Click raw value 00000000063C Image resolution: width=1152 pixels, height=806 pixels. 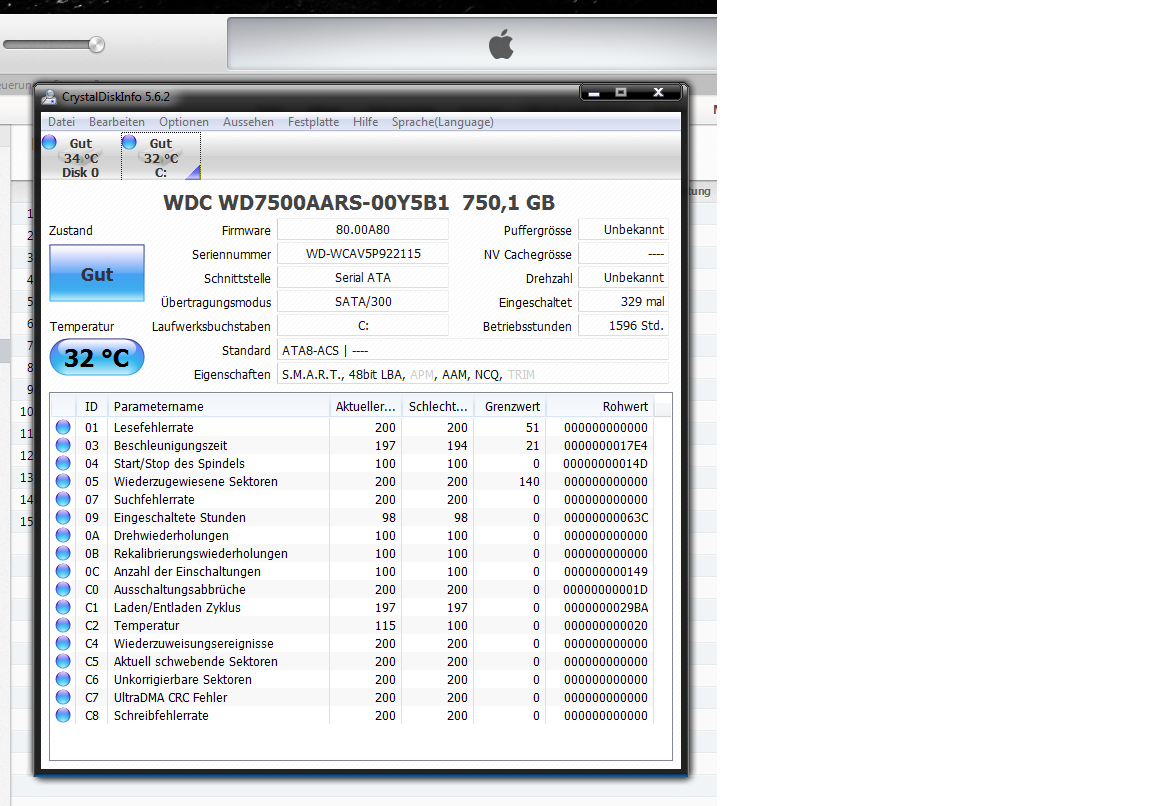tap(605, 517)
